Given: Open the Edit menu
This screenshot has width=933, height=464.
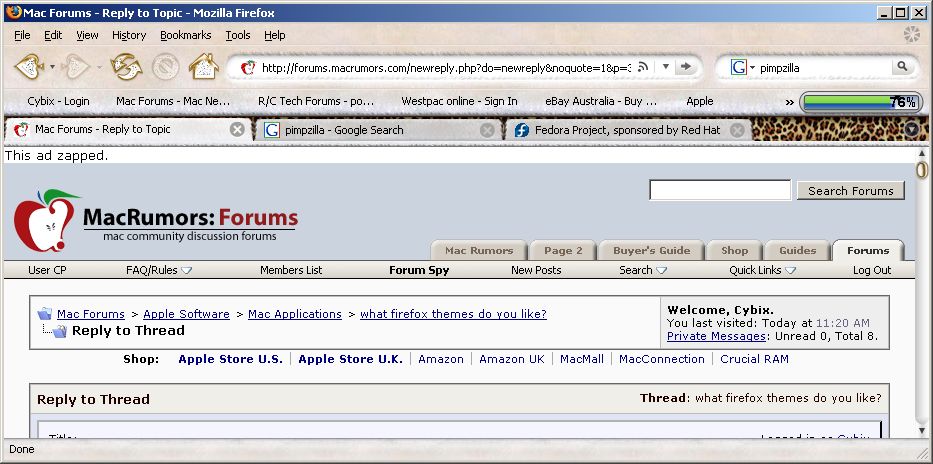Looking at the screenshot, I should point(53,35).
